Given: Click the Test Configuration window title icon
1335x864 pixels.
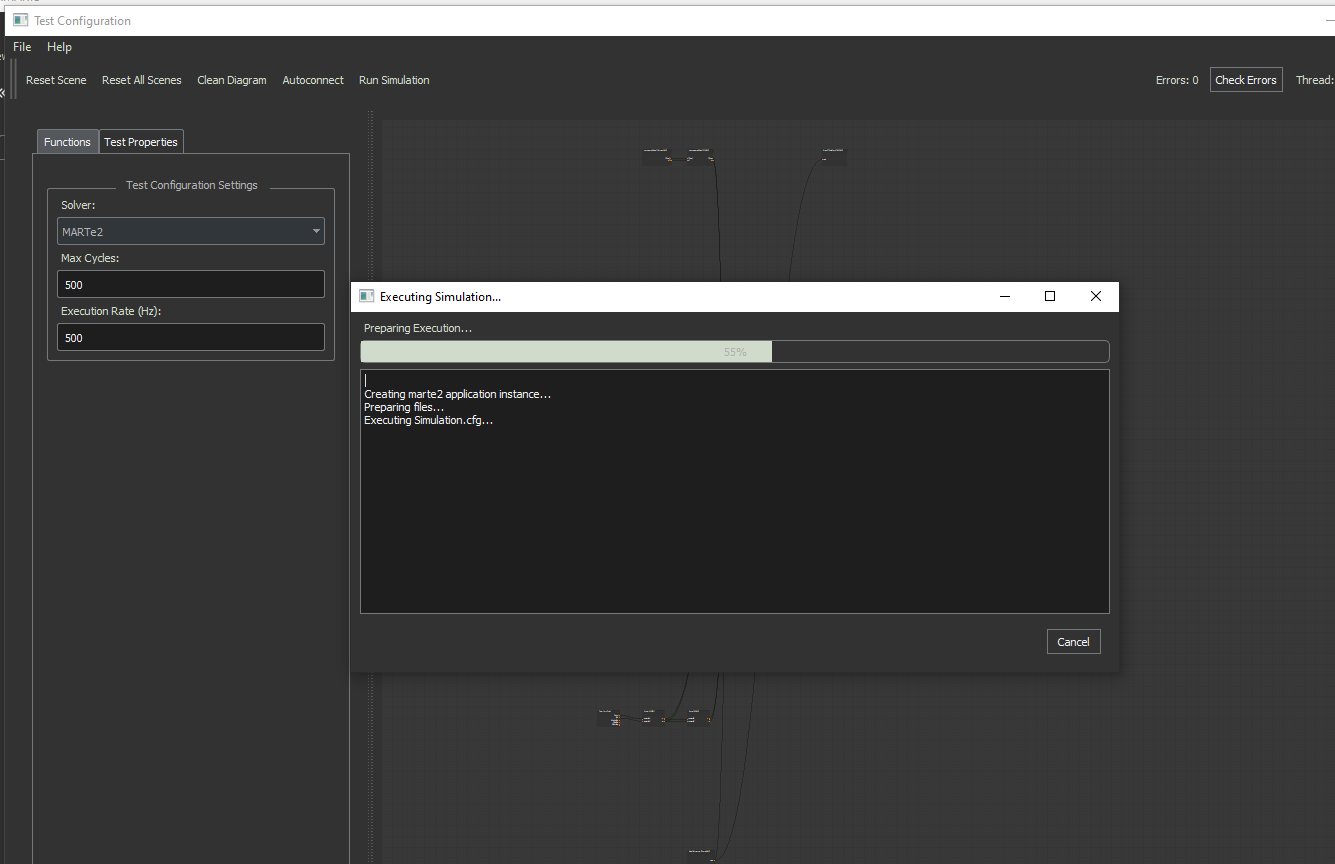Looking at the screenshot, I should (x=20, y=20).
